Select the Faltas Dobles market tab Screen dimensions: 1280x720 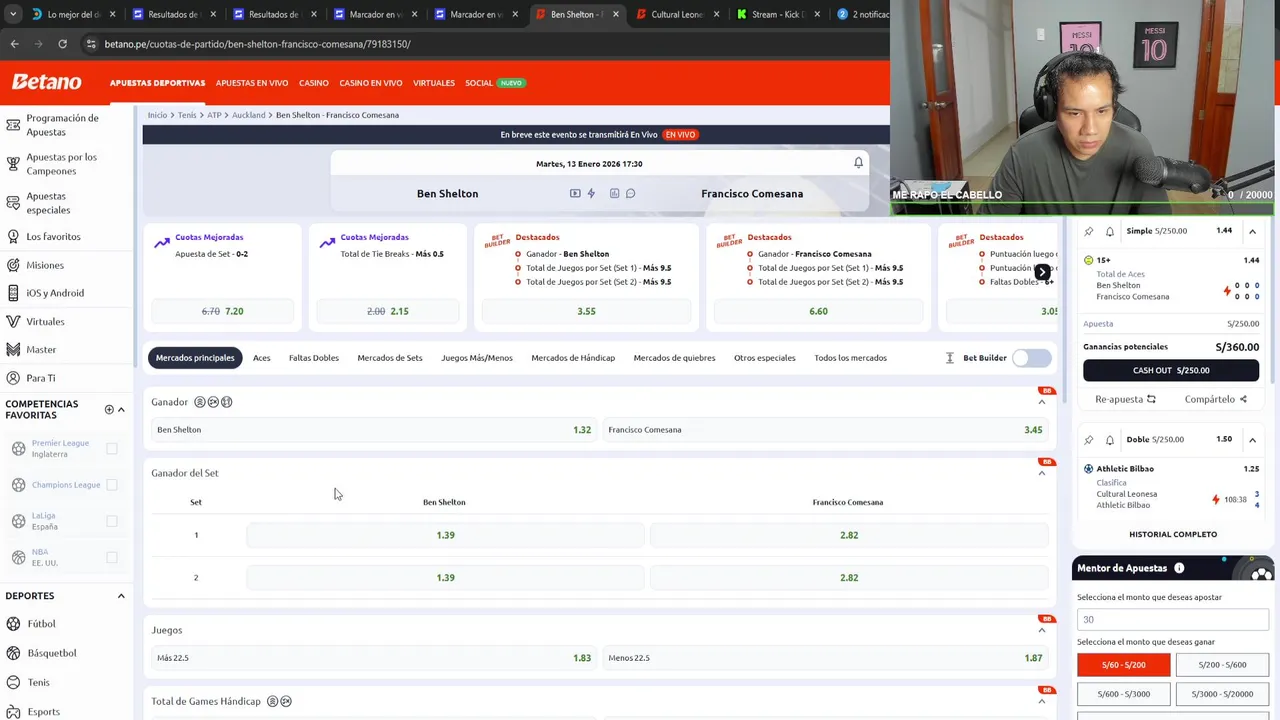point(314,358)
